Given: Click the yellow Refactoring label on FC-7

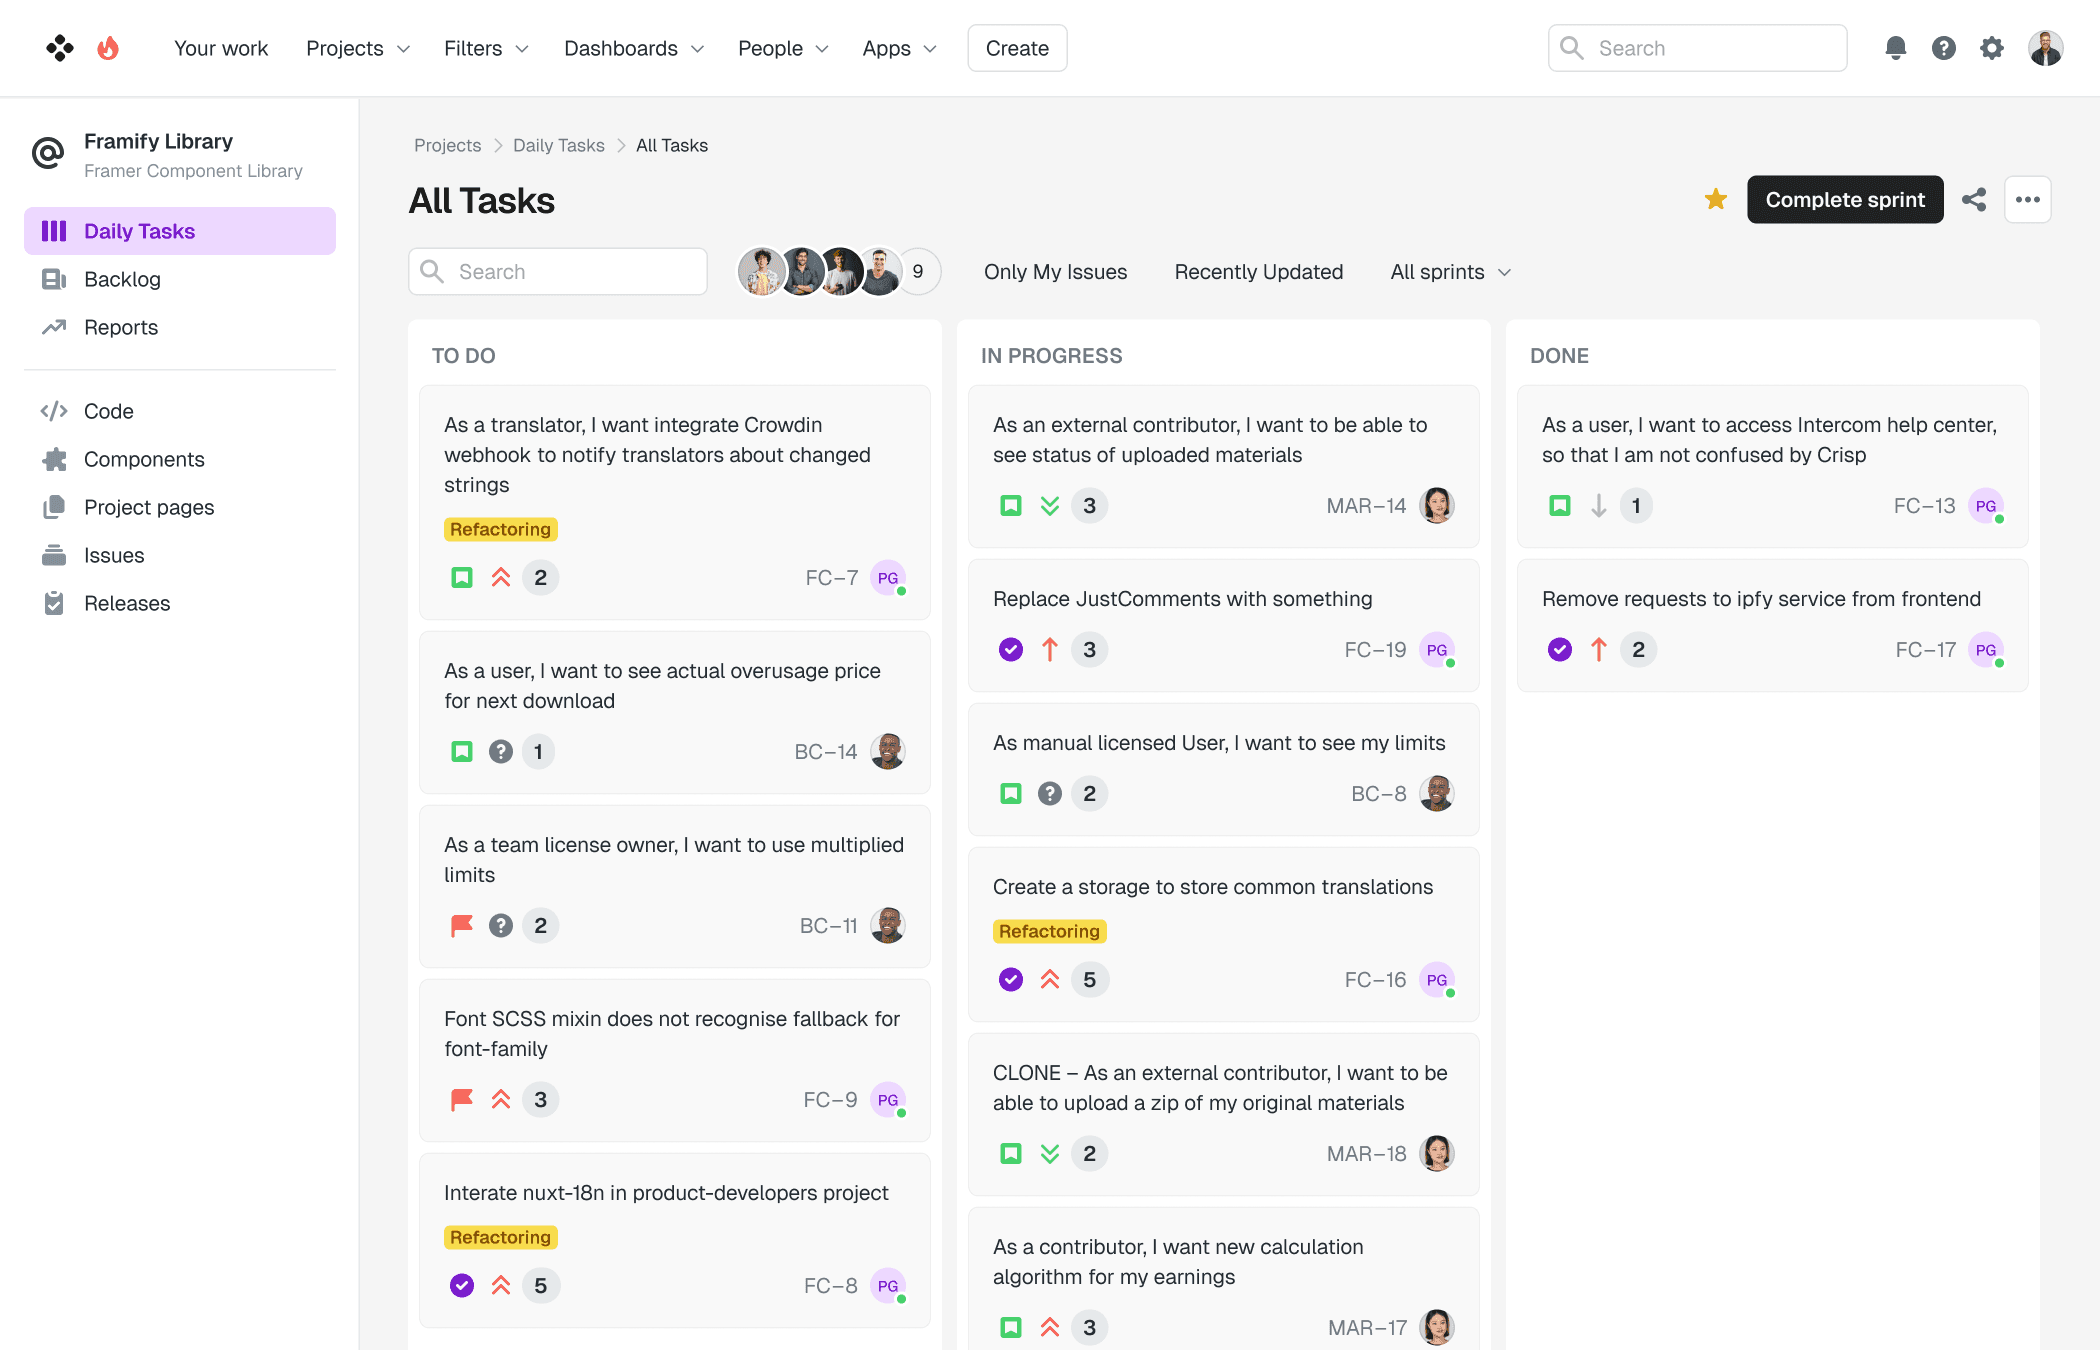Looking at the screenshot, I should [500, 529].
